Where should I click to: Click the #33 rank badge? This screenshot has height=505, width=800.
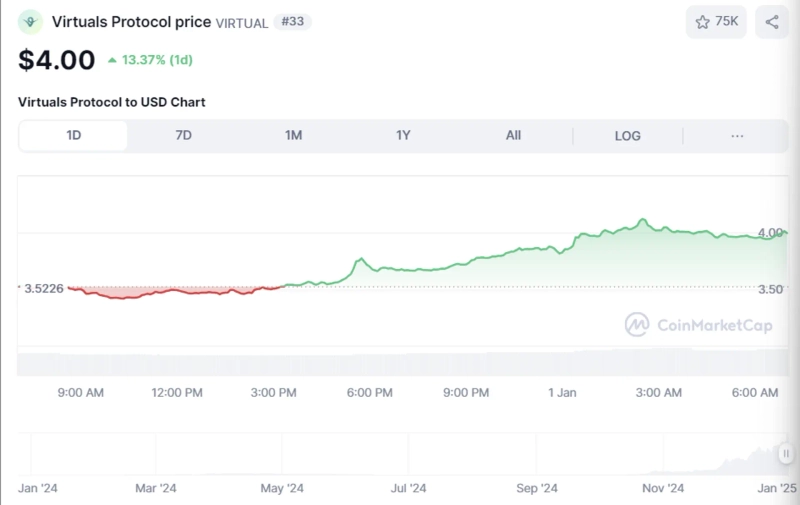coord(292,21)
